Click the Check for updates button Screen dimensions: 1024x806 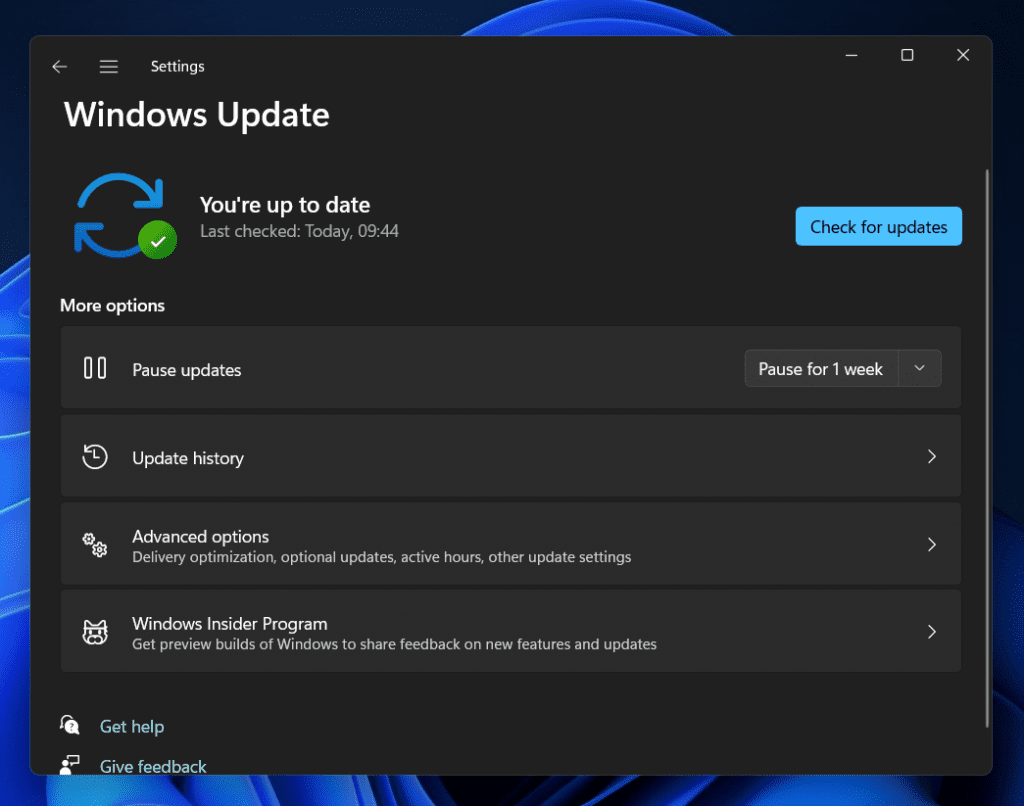point(878,226)
